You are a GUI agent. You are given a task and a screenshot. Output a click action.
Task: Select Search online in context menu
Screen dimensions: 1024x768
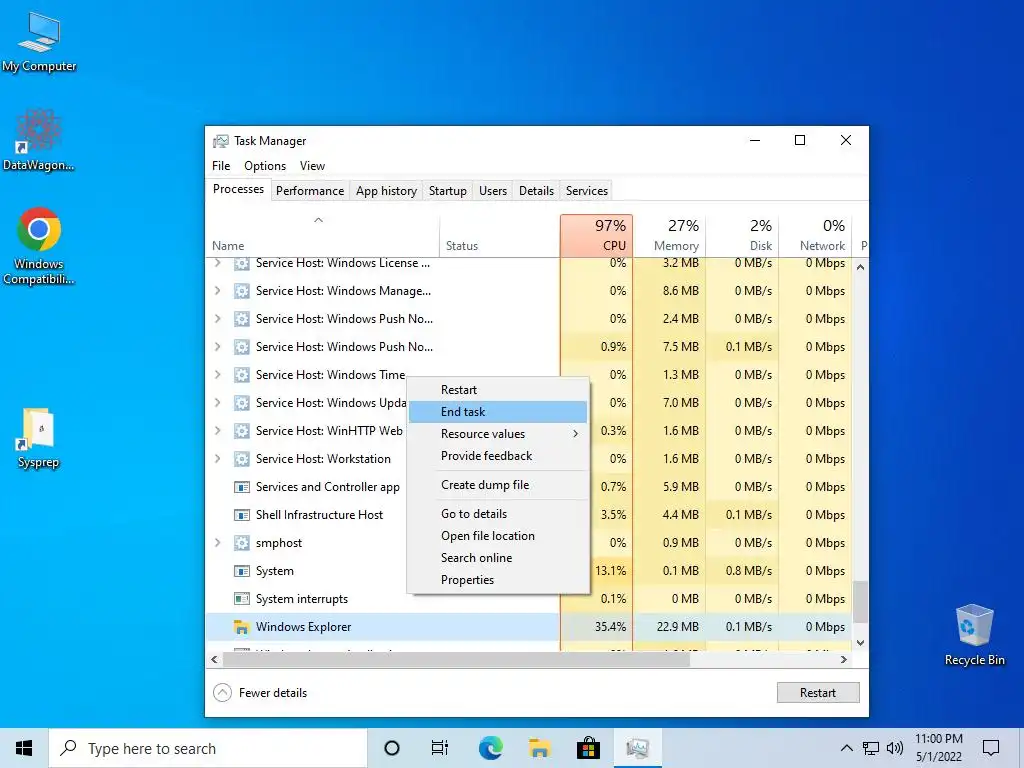point(498,558)
